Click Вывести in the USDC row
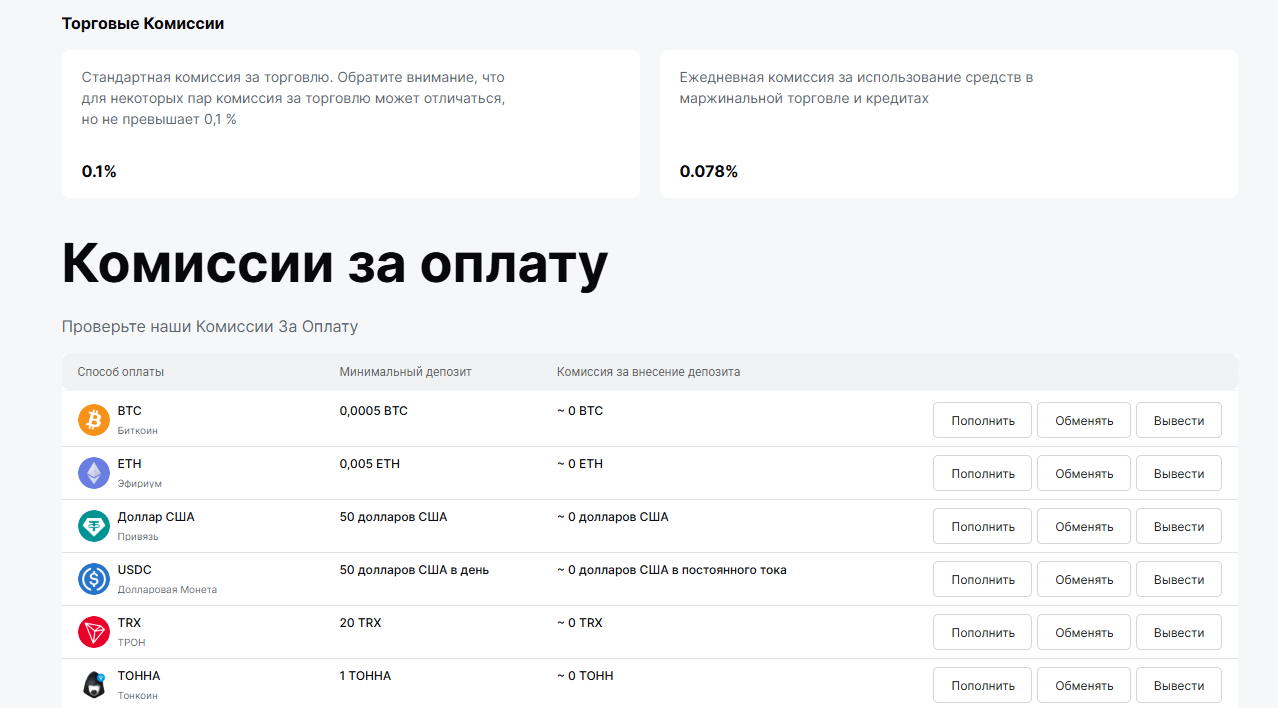This screenshot has width=1278, height=708. (1179, 579)
